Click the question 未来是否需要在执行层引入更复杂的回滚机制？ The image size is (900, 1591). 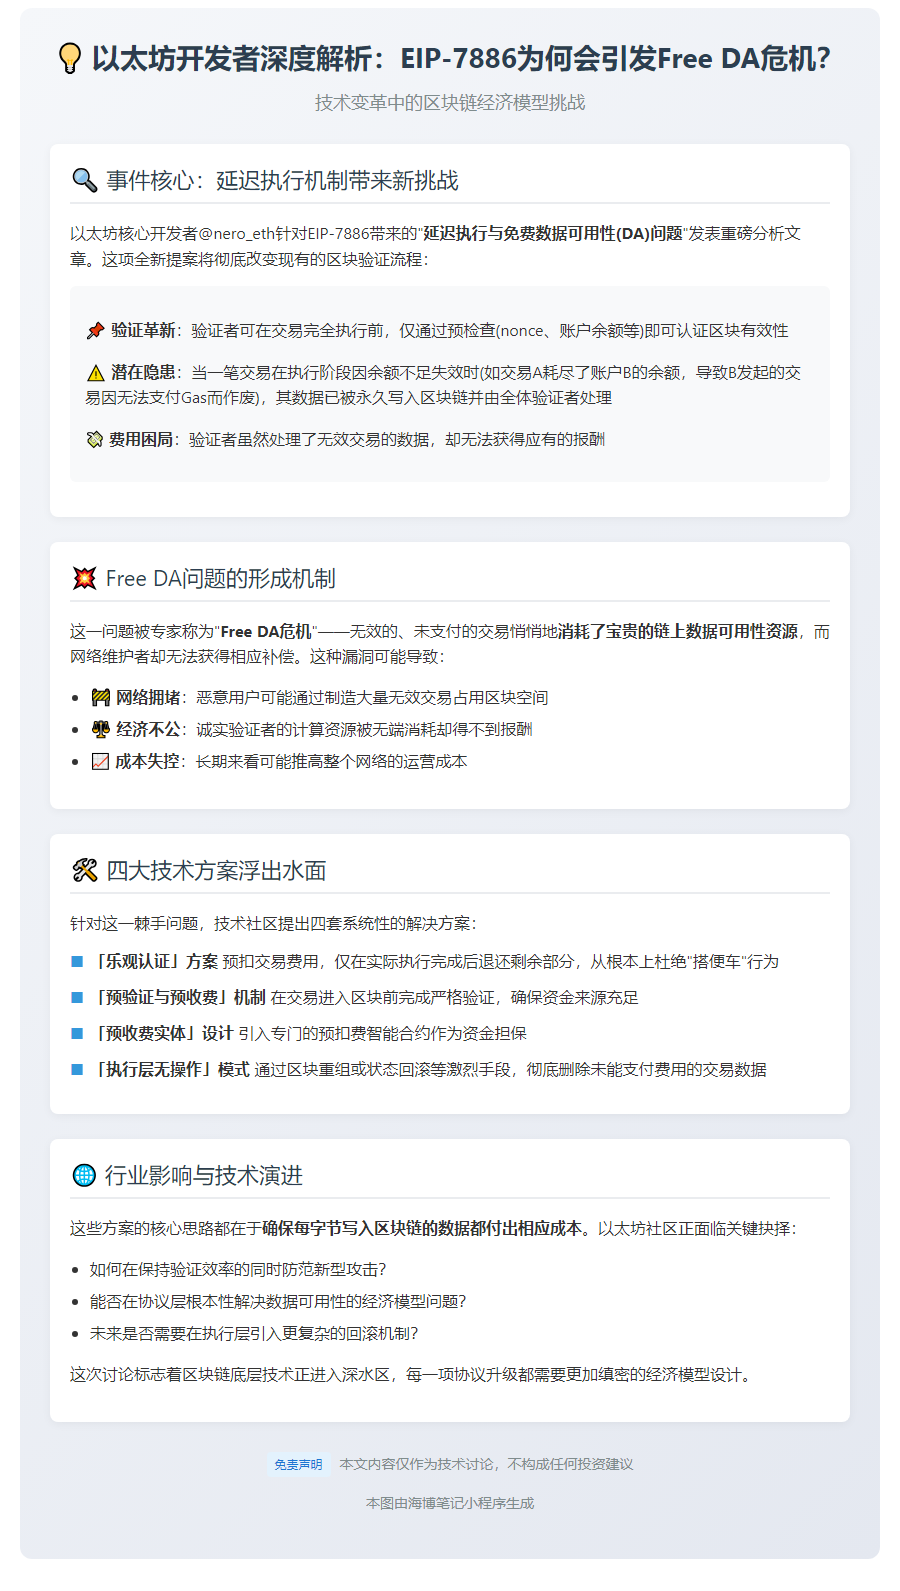254,1333
